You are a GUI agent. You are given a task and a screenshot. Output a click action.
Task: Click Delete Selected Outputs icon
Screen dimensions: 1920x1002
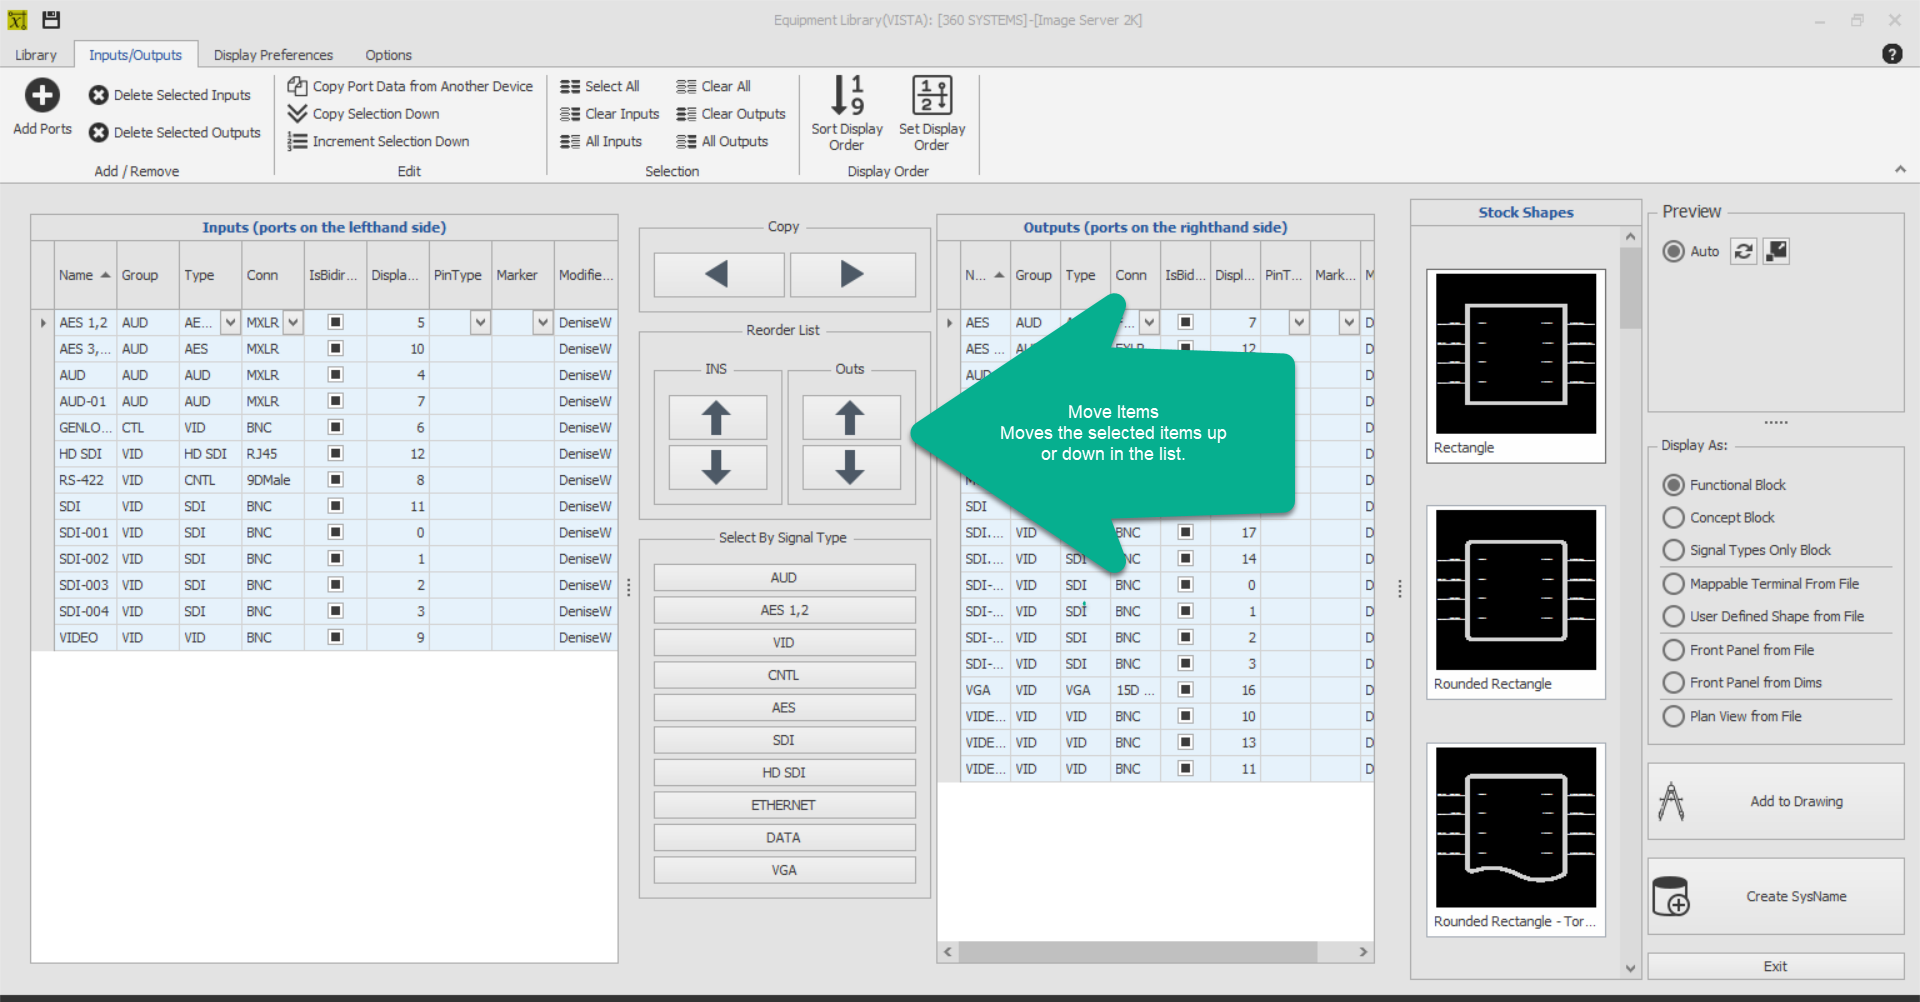tap(98, 132)
